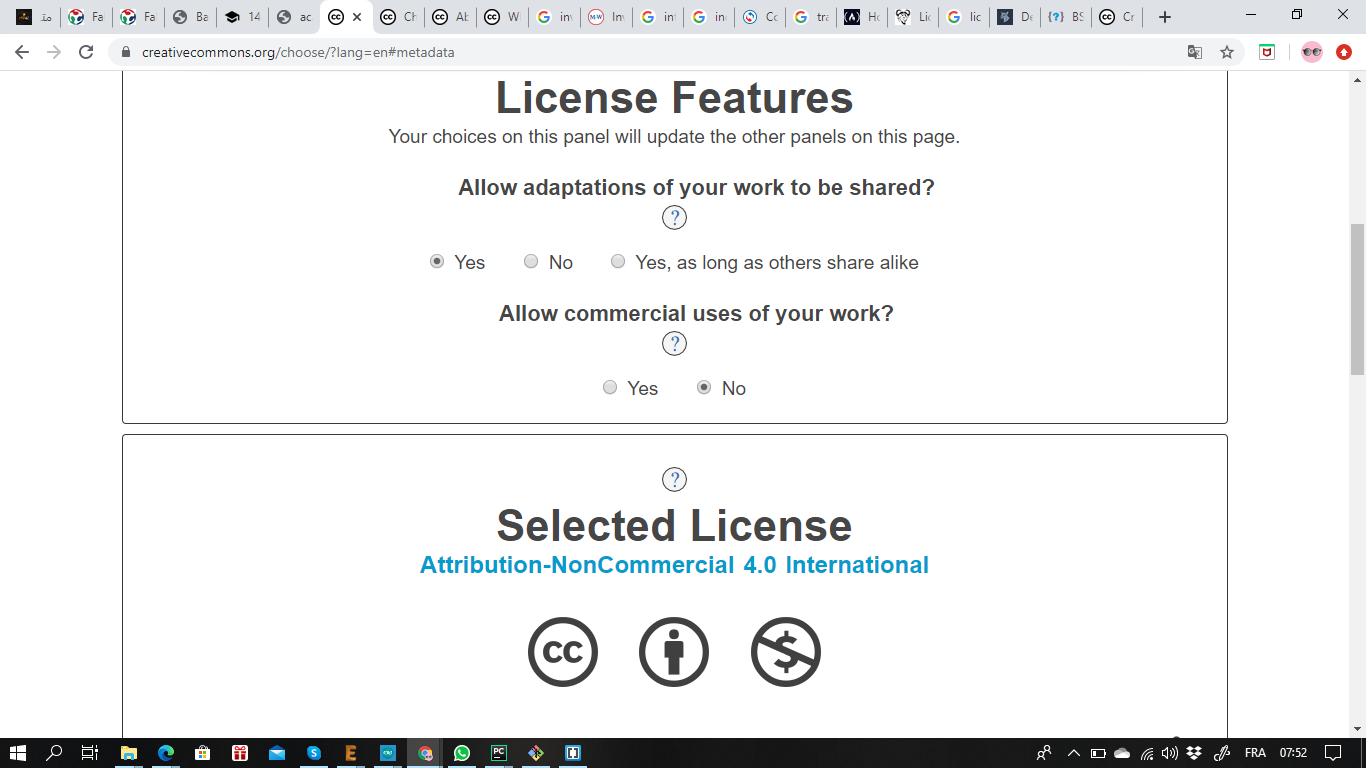
Task: Open the Windows Start menu
Action: pyautogui.click(x=18, y=753)
